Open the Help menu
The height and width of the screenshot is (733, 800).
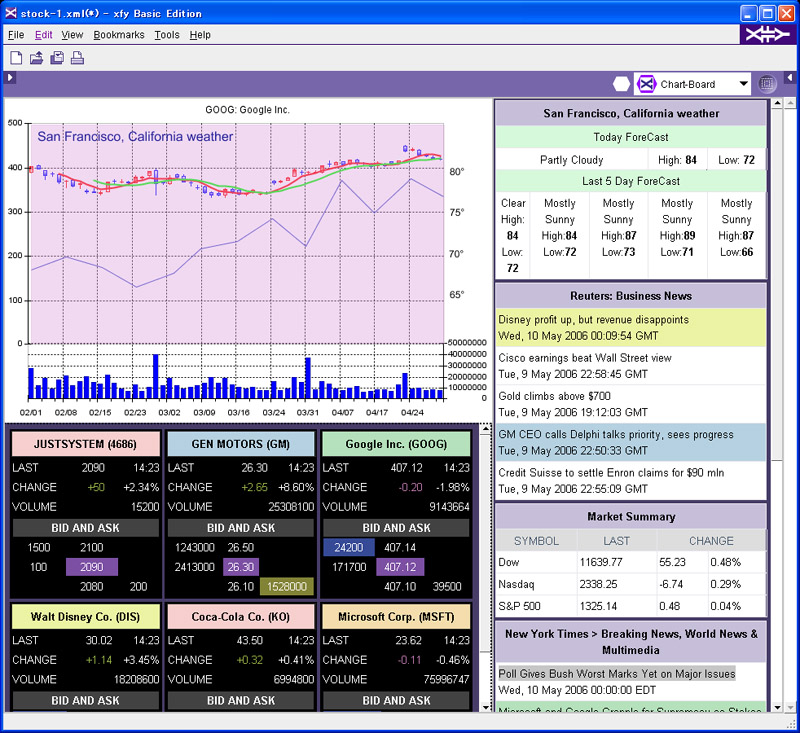[x=200, y=35]
